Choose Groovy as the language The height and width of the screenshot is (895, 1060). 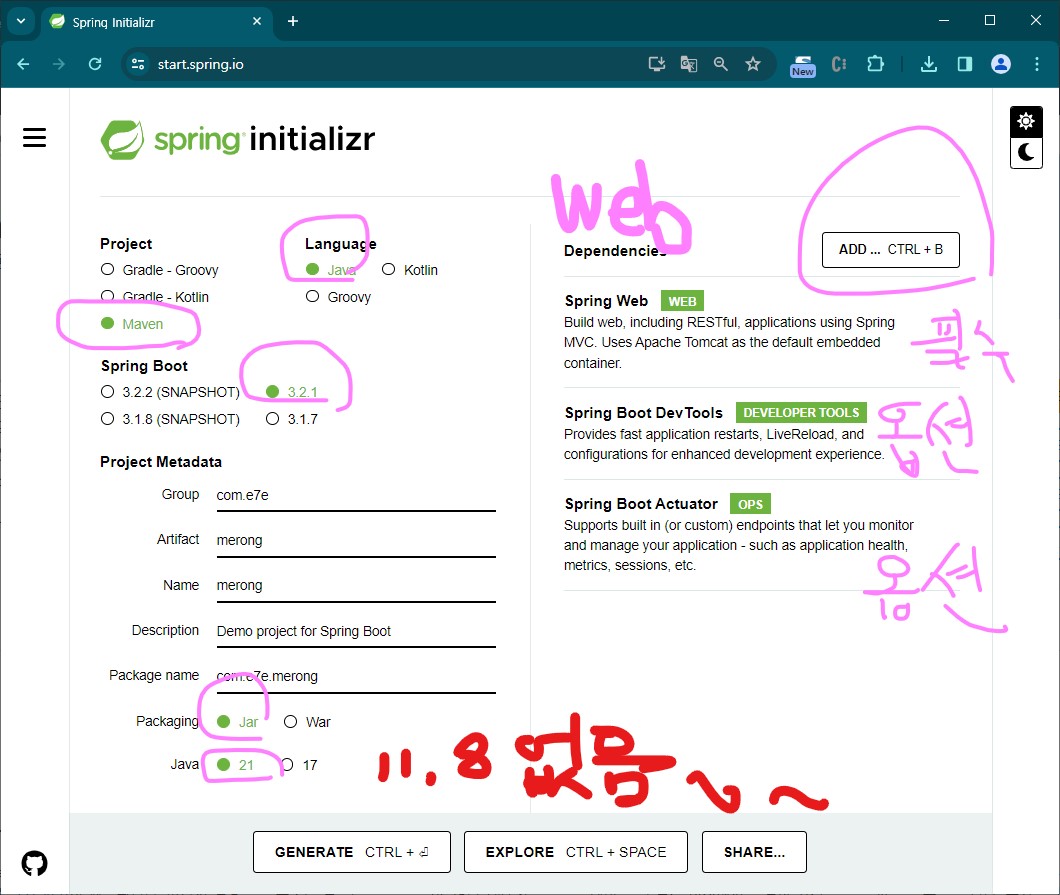[x=338, y=297]
